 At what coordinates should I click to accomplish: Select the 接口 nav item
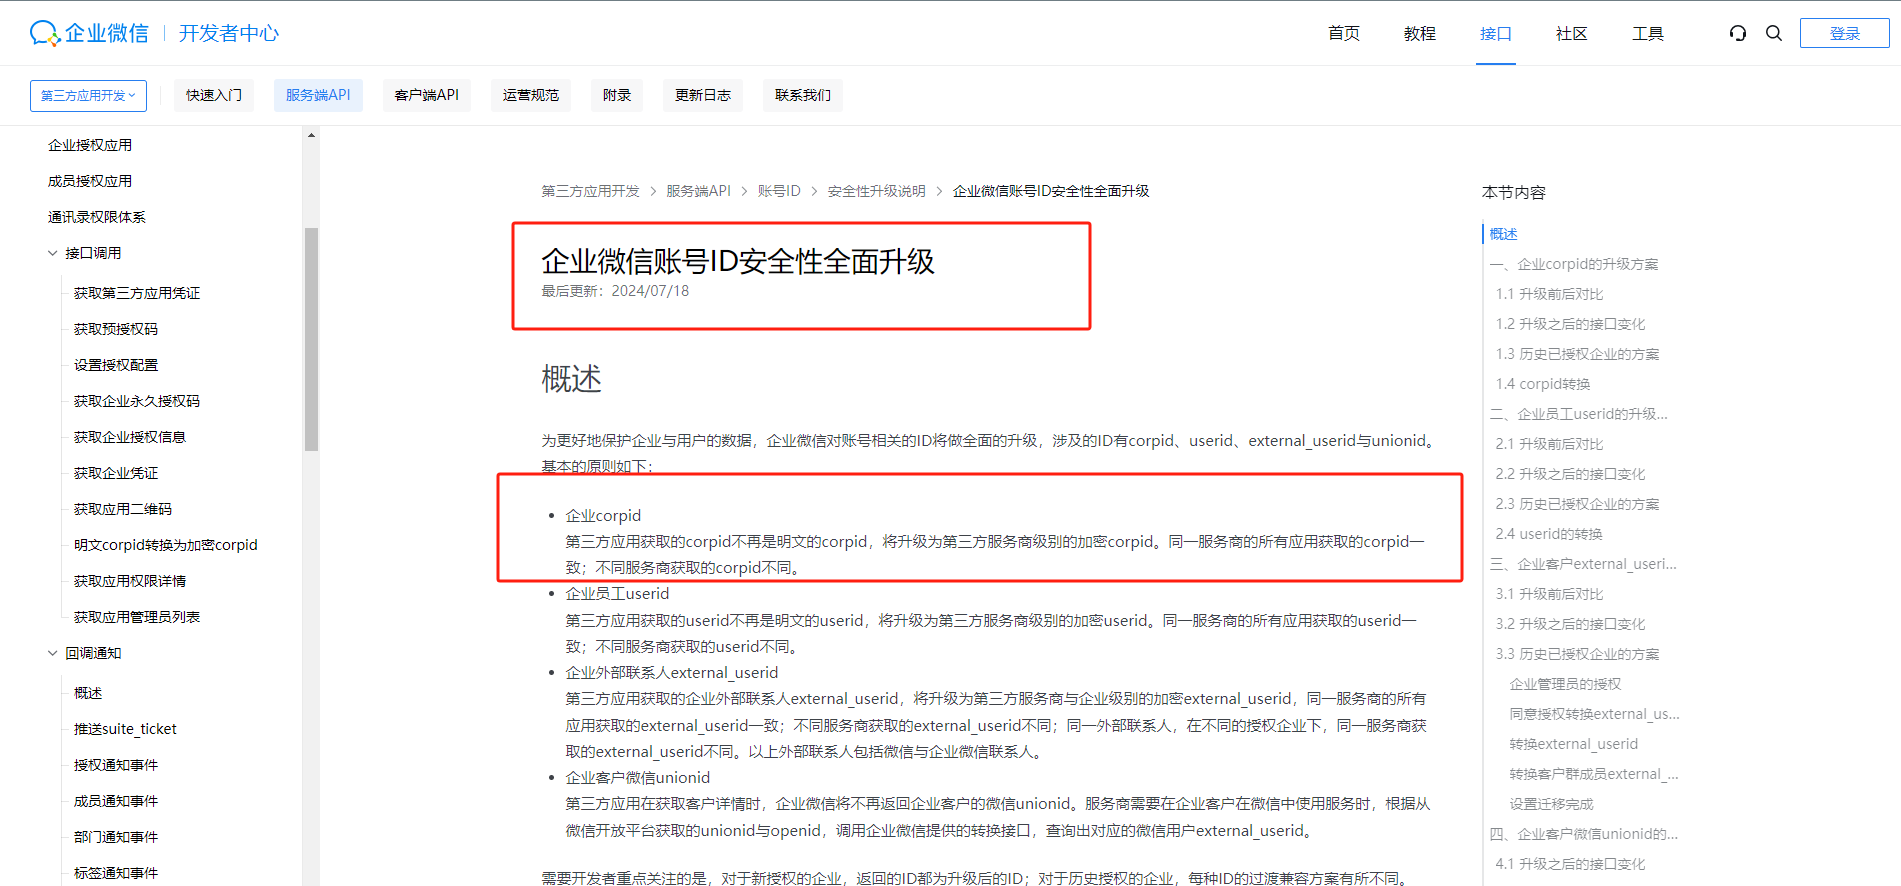(1496, 33)
